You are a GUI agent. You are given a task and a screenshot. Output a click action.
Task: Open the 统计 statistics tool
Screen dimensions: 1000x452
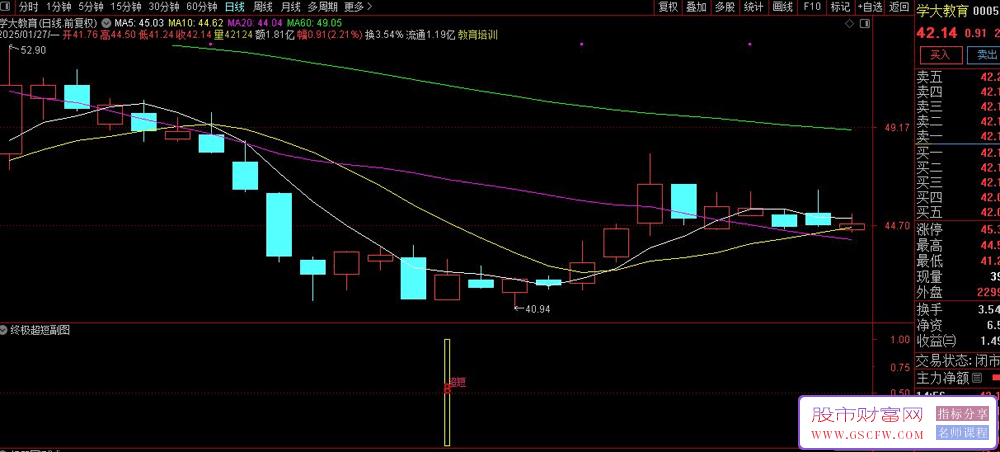point(753,8)
